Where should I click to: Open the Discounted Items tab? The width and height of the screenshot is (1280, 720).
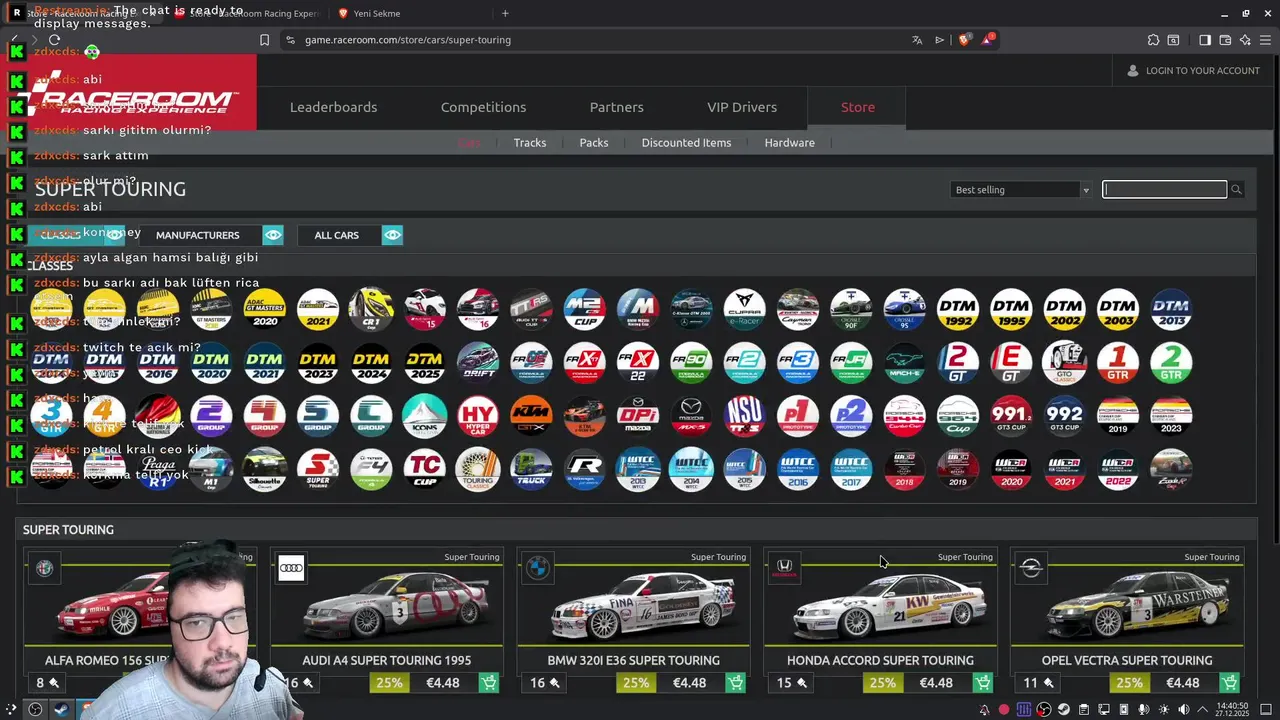686,143
